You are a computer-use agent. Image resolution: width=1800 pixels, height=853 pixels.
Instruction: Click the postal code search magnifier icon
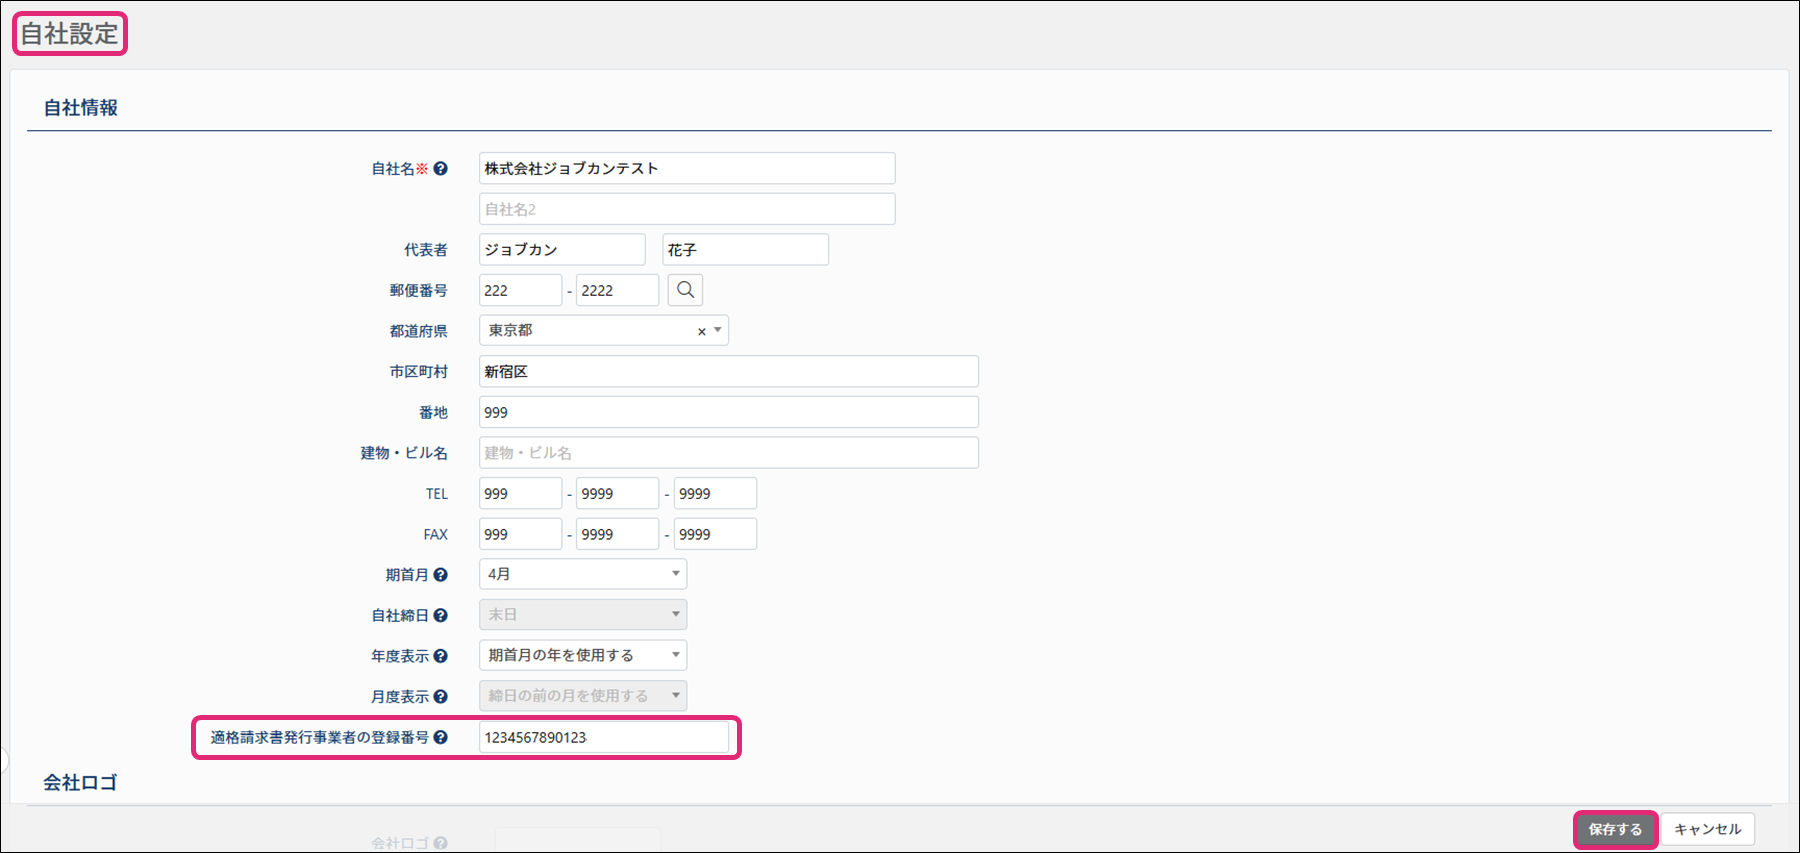click(685, 290)
